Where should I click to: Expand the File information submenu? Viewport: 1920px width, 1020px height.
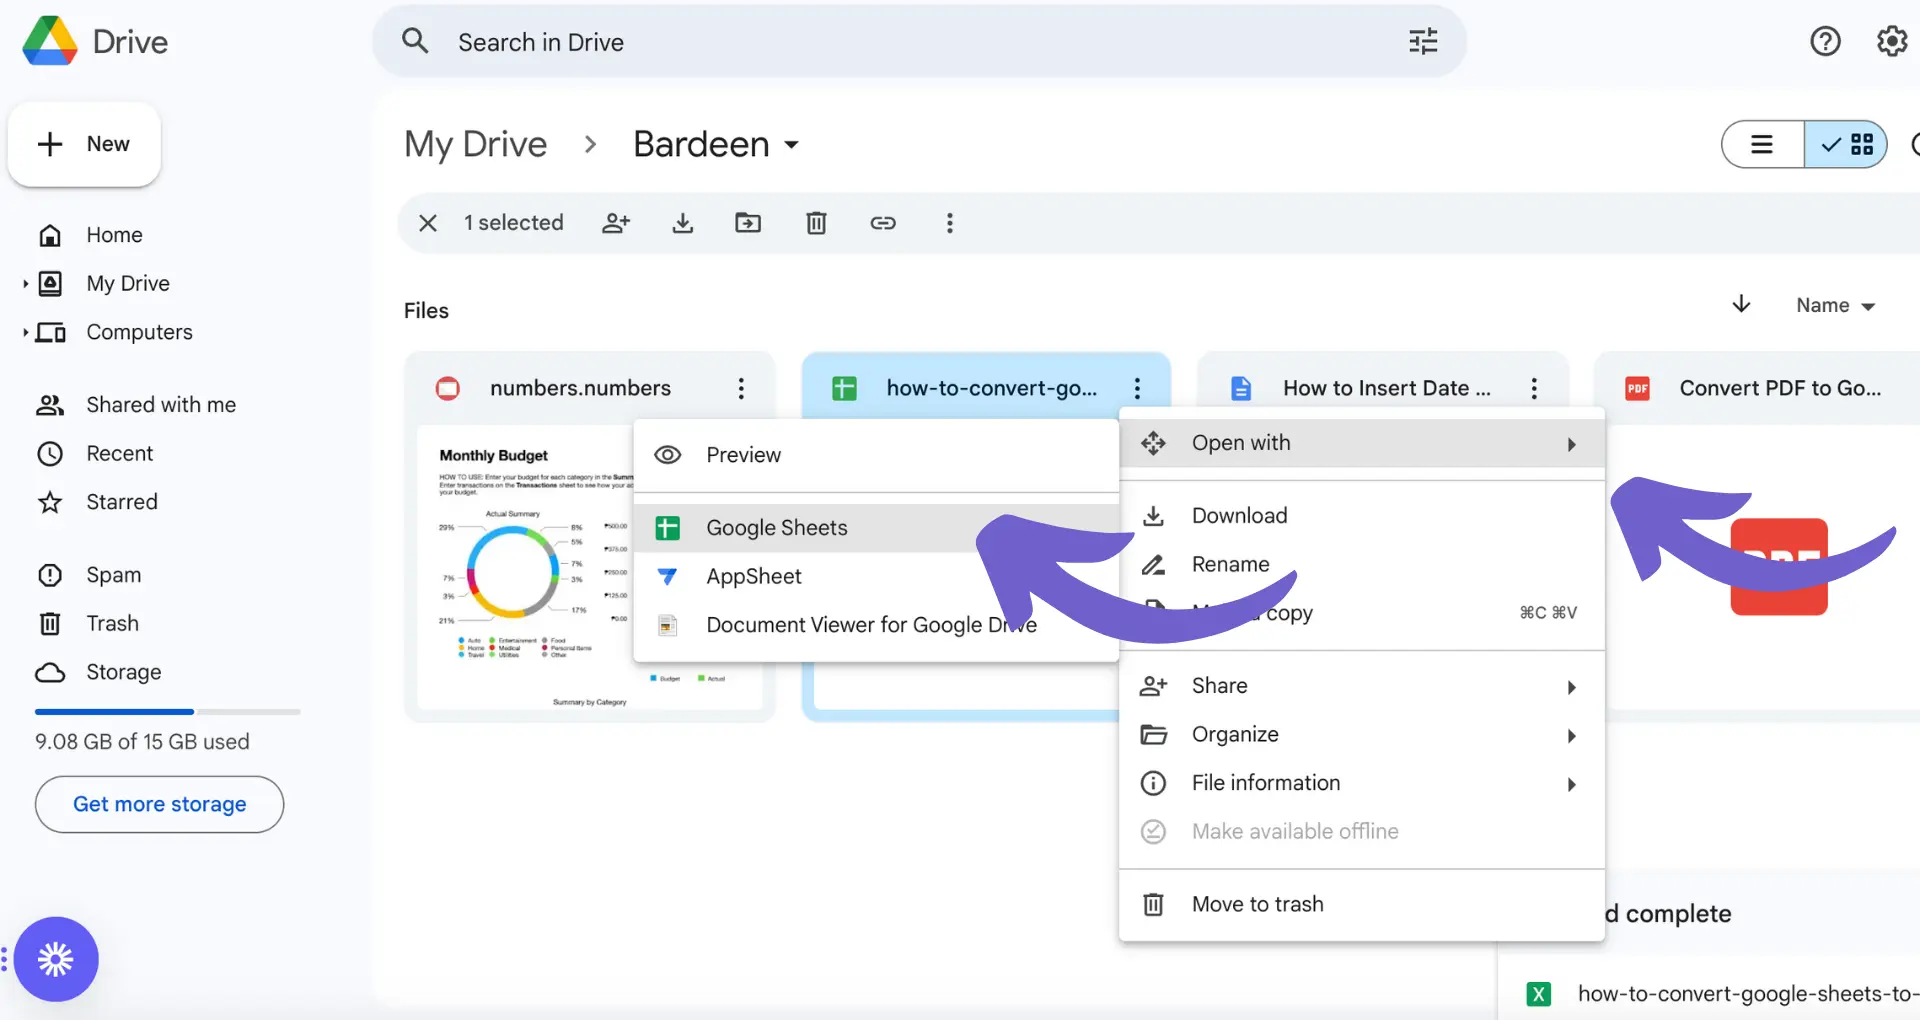click(x=1362, y=783)
